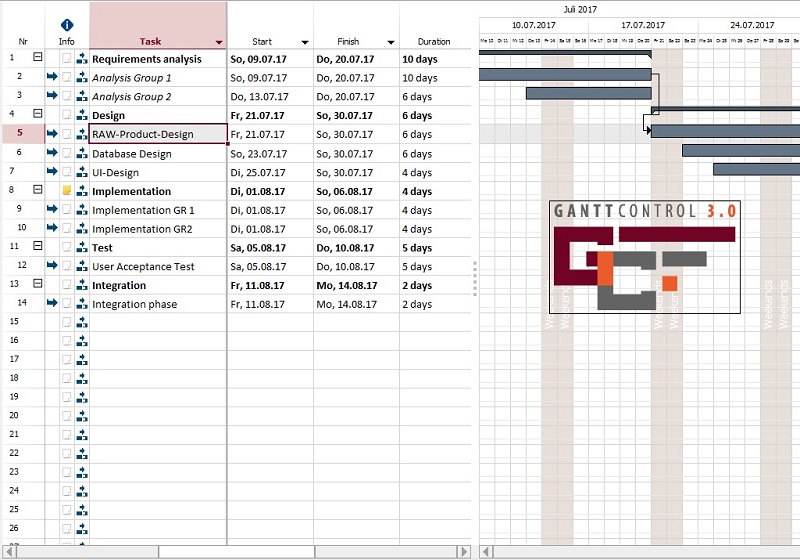
Task: Click the blue arrow indicator in Implementation GR 1 row
Action: [52, 209]
